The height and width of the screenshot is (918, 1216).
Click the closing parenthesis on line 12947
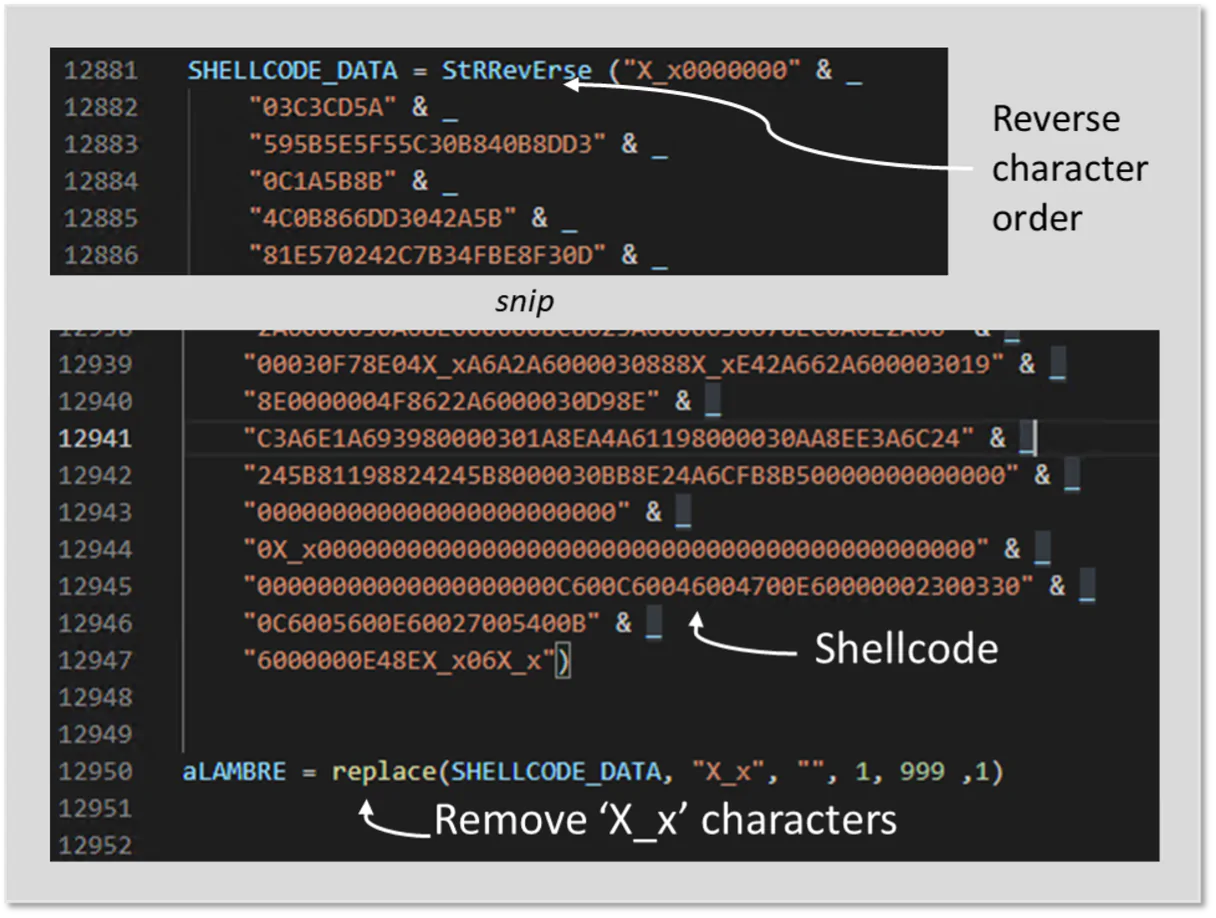tap(563, 660)
